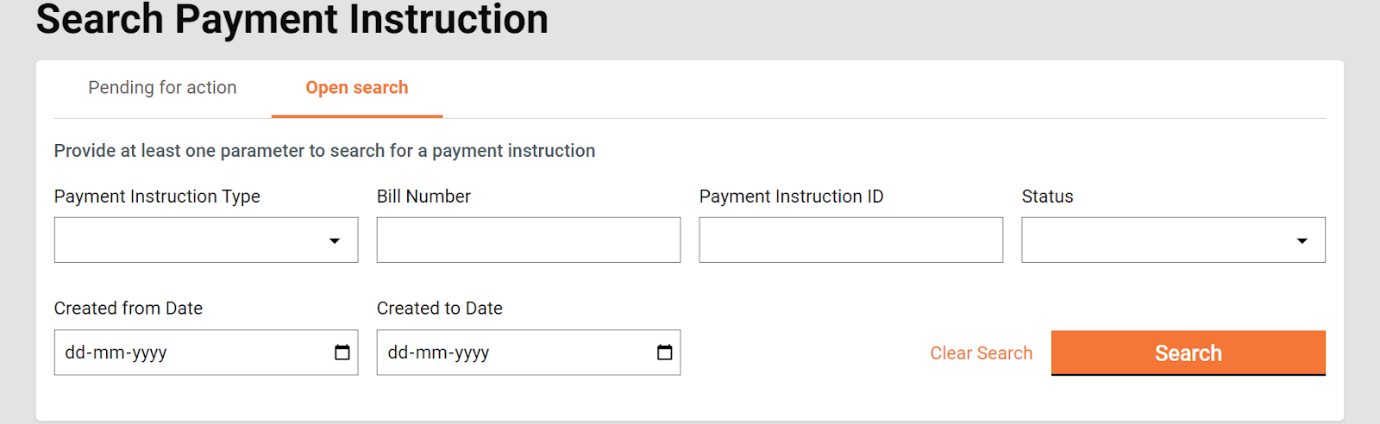The width and height of the screenshot is (1380, 424).
Task: Focus the Payment Instruction ID text box
Action: click(x=850, y=240)
